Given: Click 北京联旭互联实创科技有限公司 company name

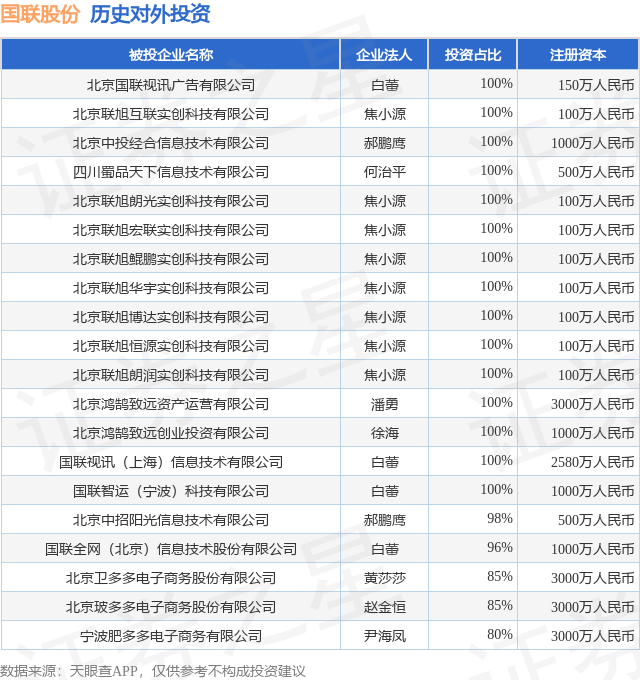Looking at the screenshot, I should click(x=171, y=114).
